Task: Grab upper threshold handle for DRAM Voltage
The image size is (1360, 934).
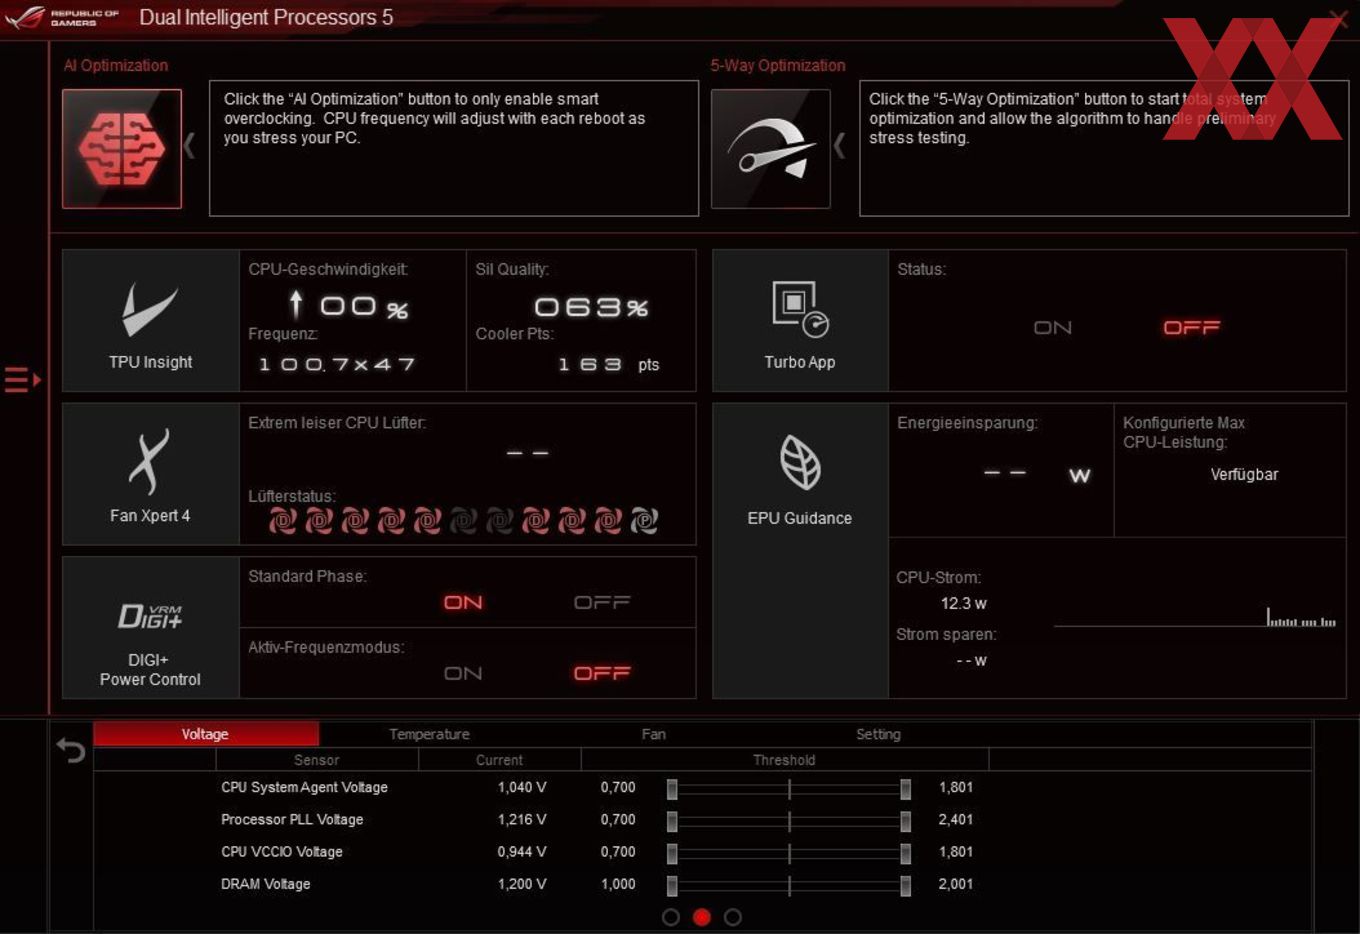Action: pos(905,885)
